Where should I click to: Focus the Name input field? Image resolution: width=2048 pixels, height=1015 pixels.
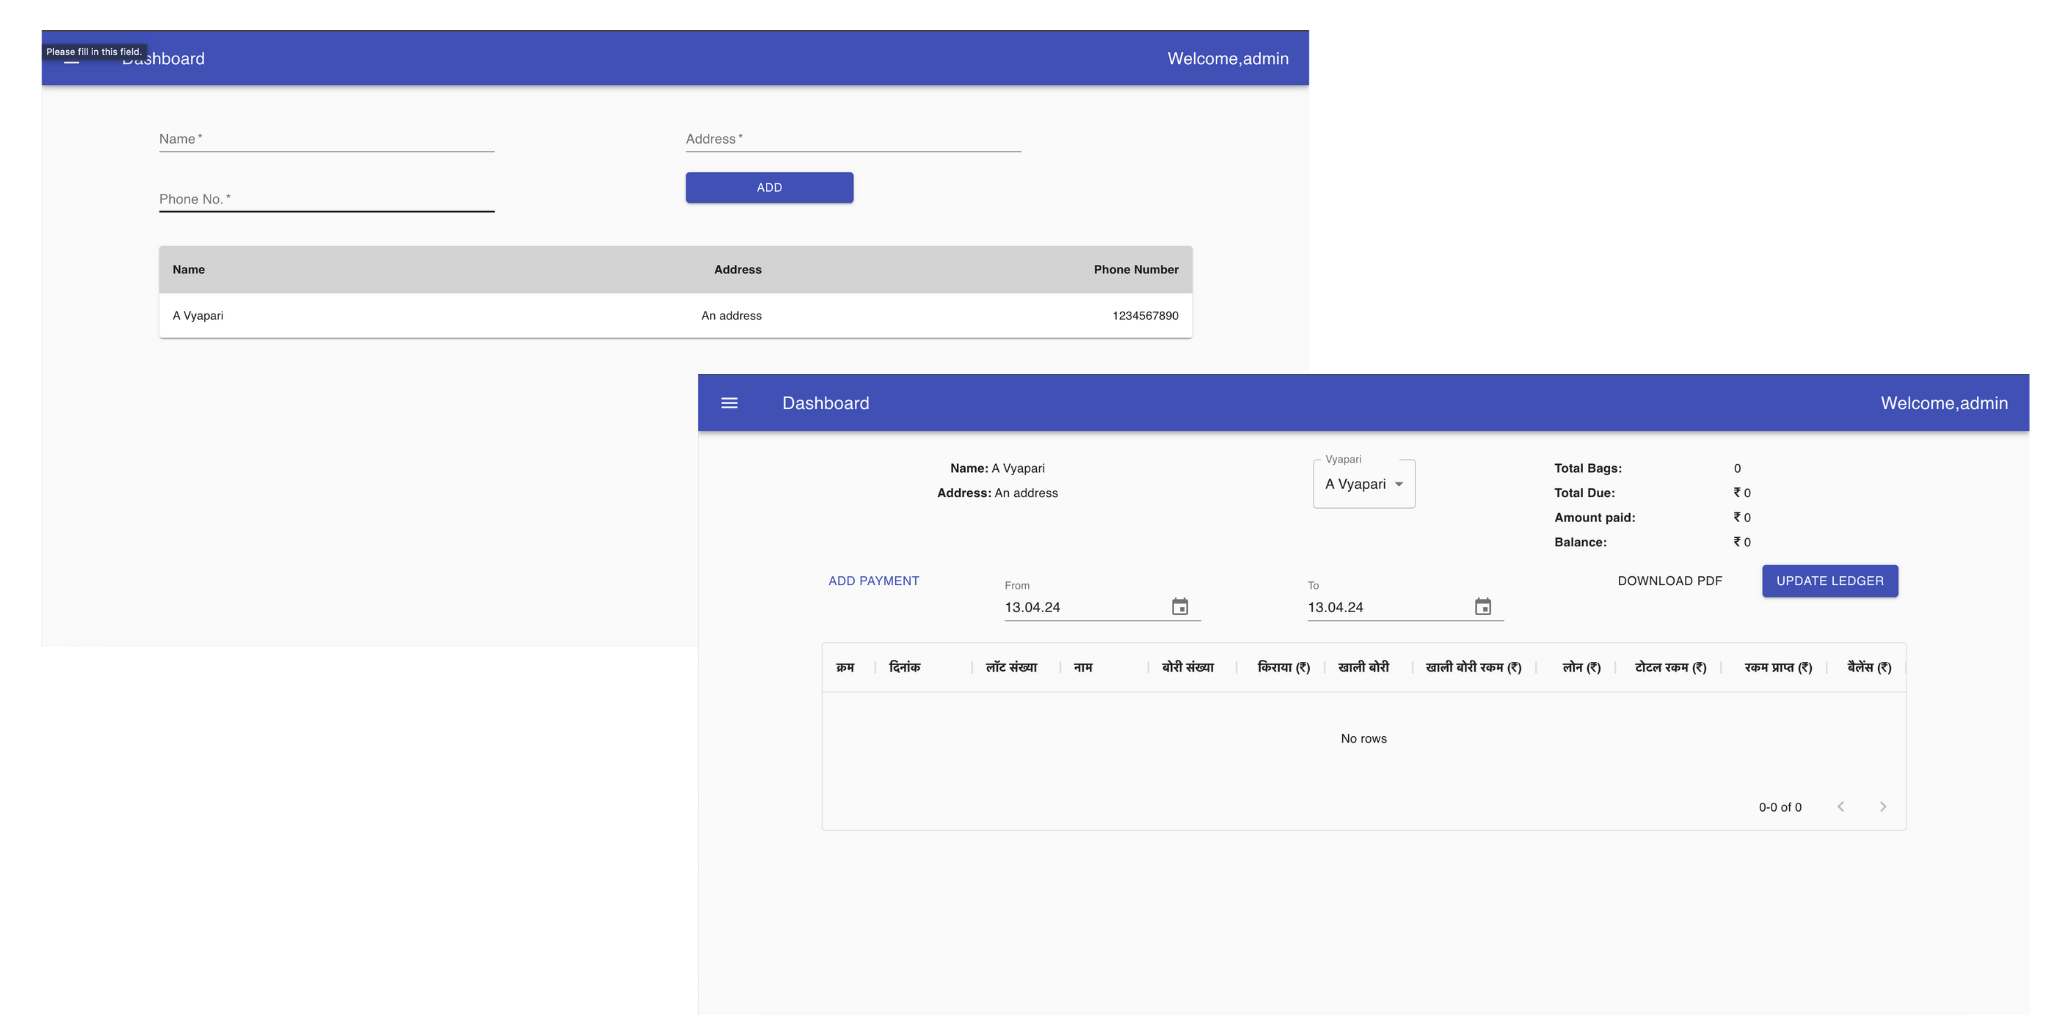(x=326, y=140)
